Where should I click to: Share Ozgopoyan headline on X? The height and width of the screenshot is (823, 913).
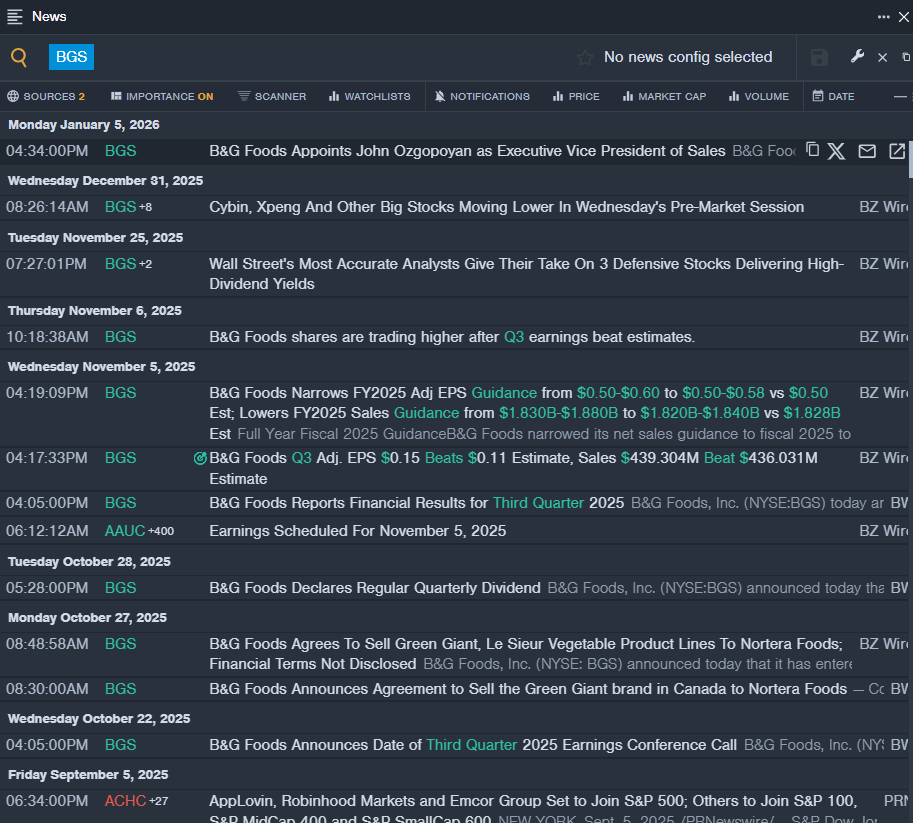click(836, 151)
